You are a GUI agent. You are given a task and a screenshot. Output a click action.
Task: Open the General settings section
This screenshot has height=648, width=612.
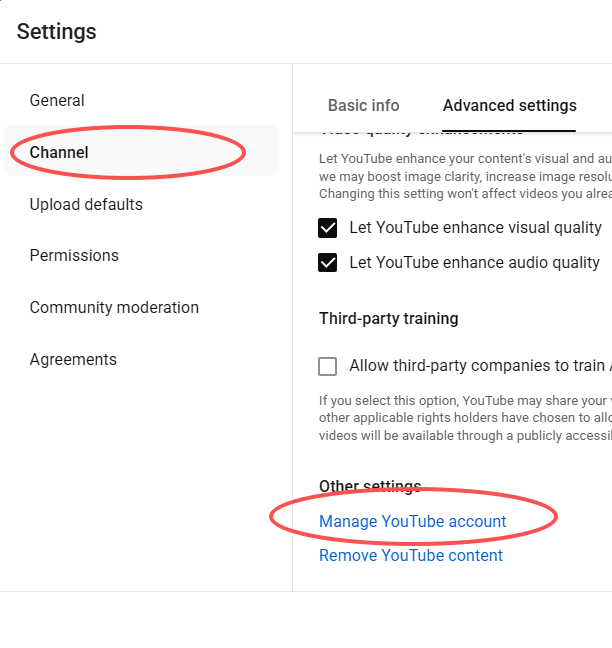click(x=57, y=101)
